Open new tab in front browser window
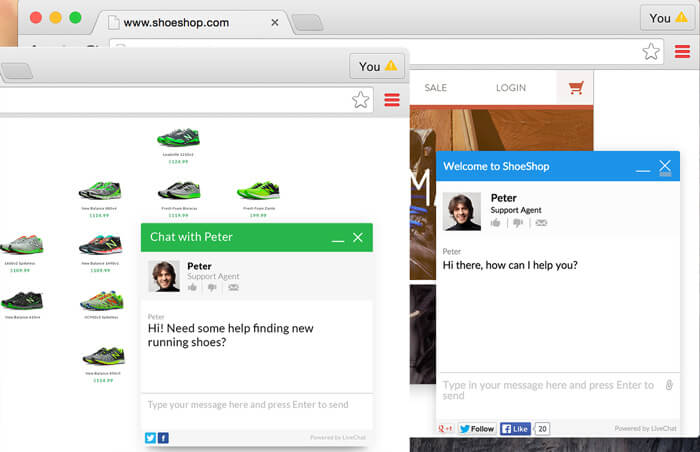 17,71
